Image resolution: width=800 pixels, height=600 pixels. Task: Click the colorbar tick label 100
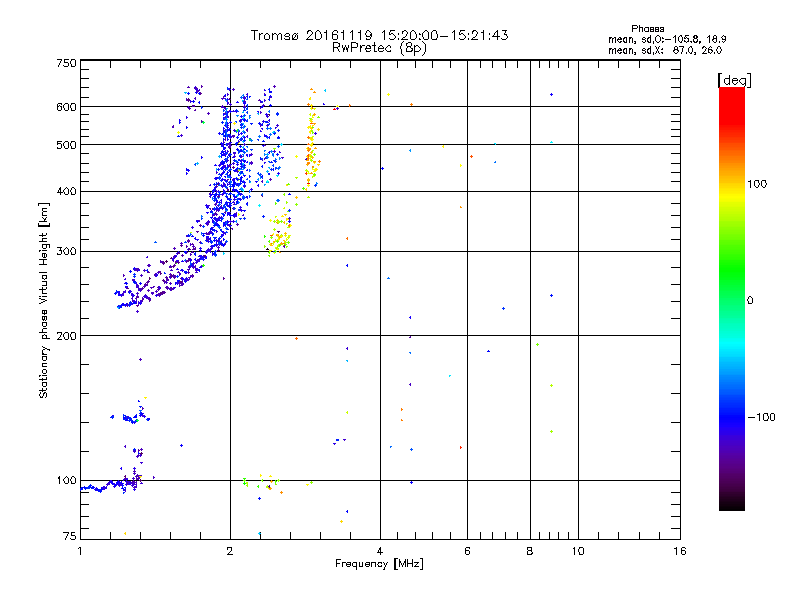tap(757, 184)
